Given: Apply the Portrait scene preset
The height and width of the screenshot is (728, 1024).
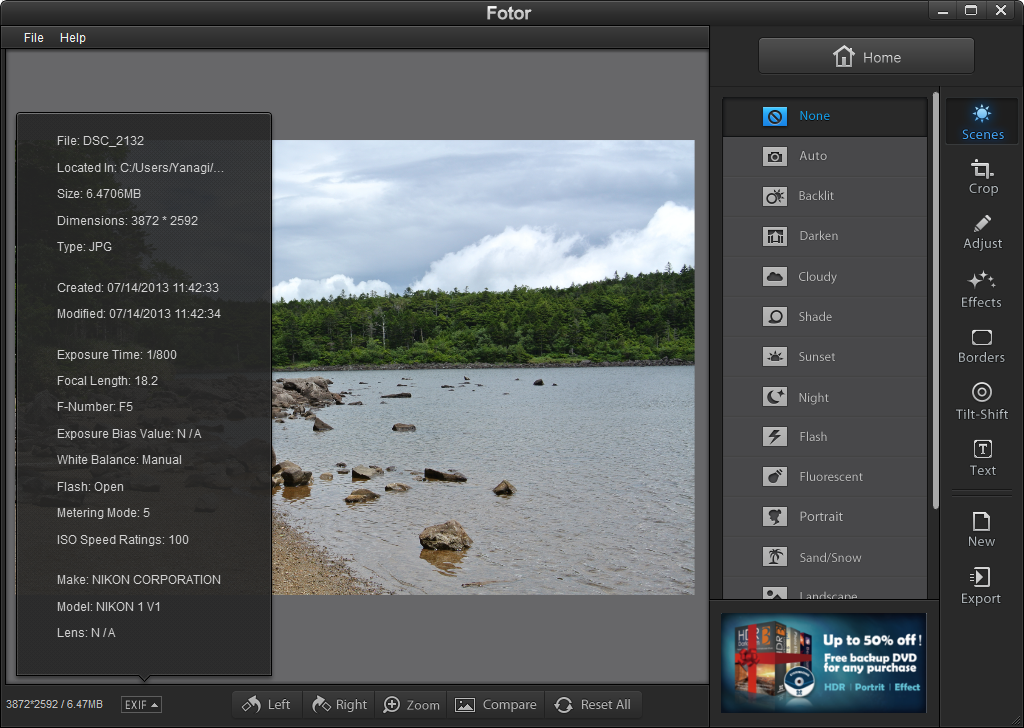Looking at the screenshot, I should [825, 517].
